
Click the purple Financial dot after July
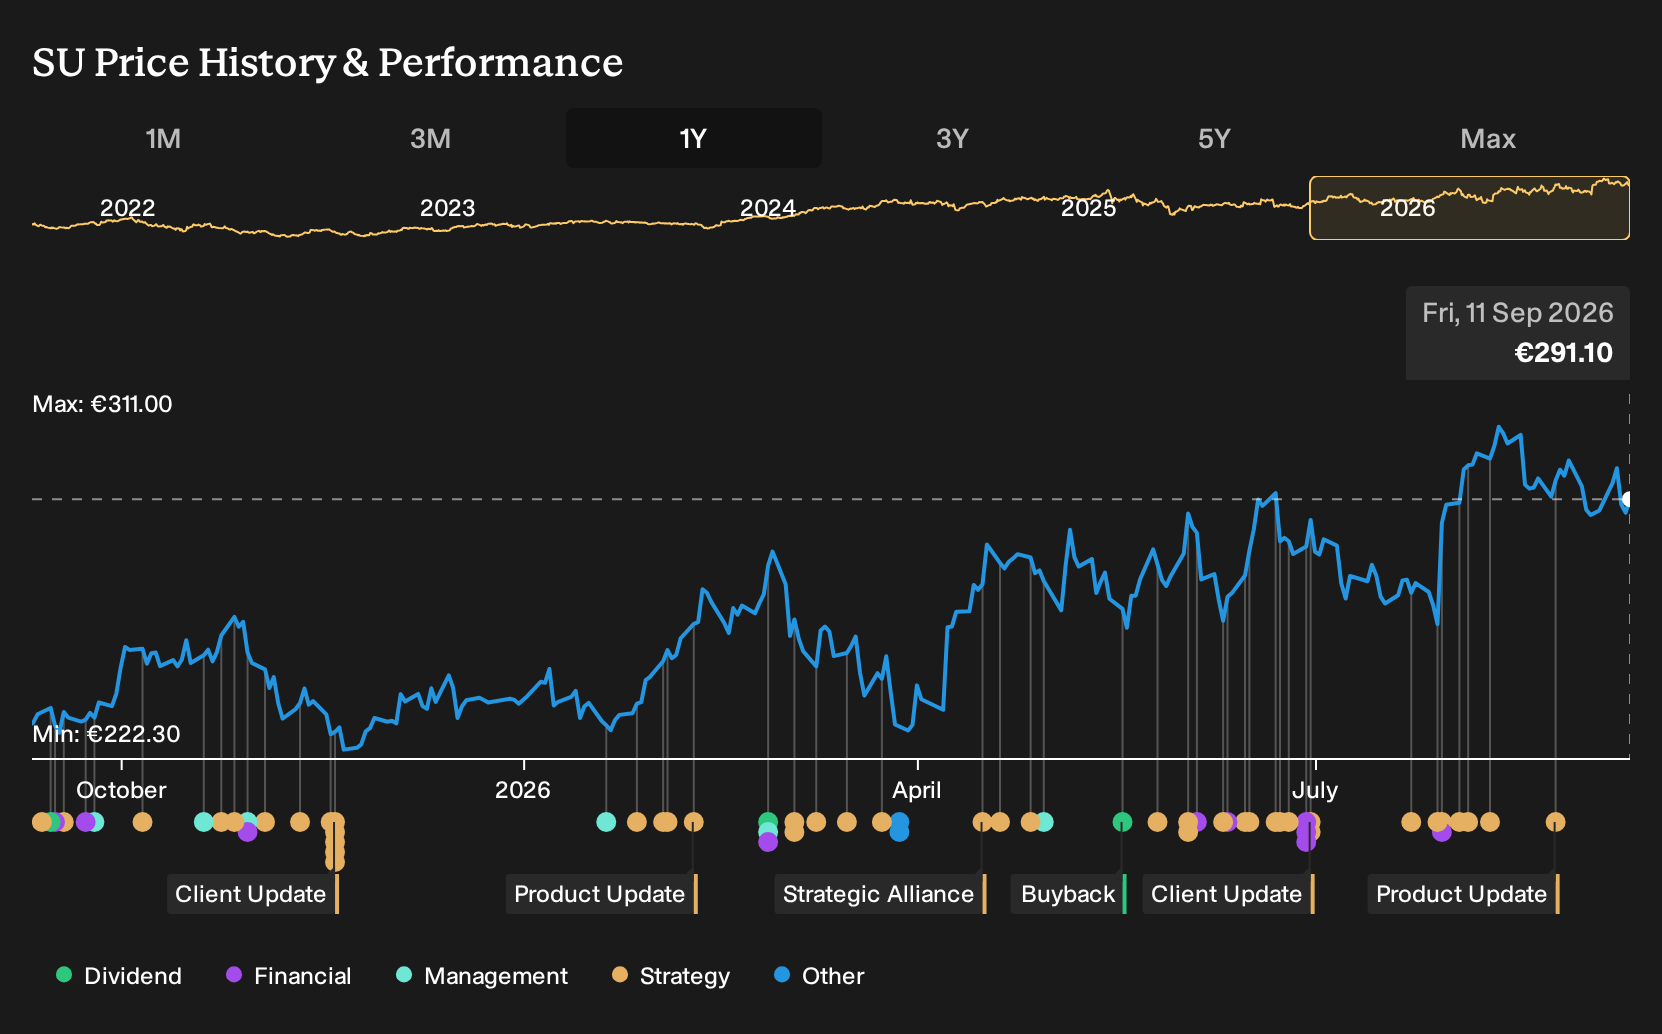pyautogui.click(x=1441, y=832)
